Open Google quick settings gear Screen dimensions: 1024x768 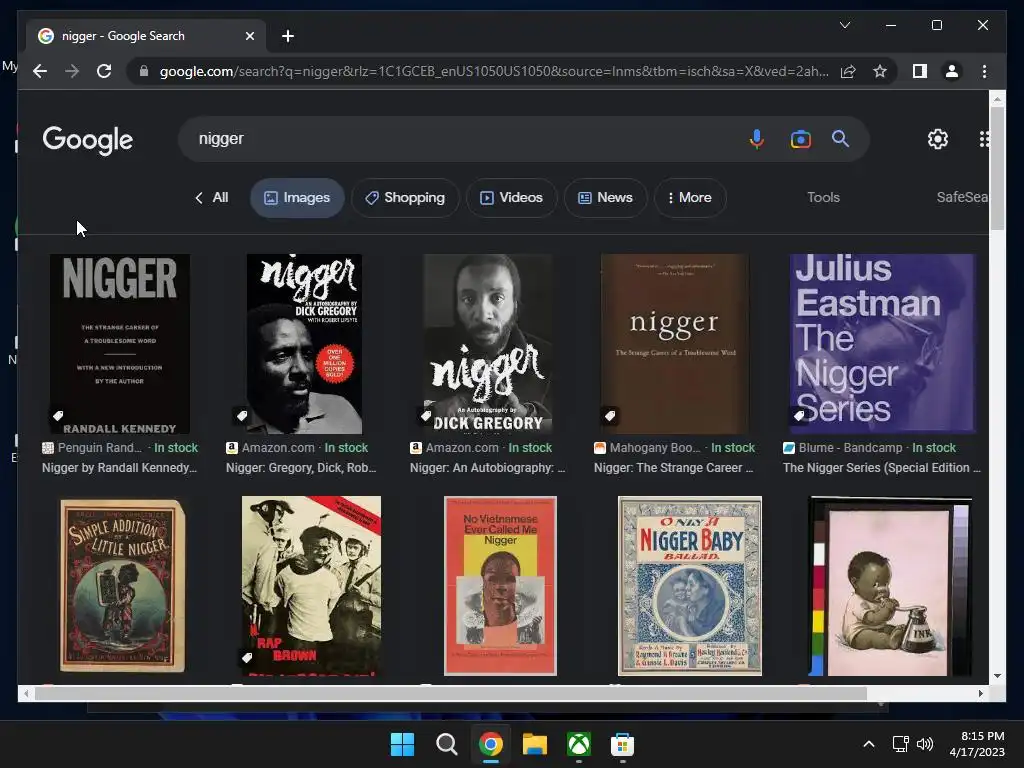[938, 138]
